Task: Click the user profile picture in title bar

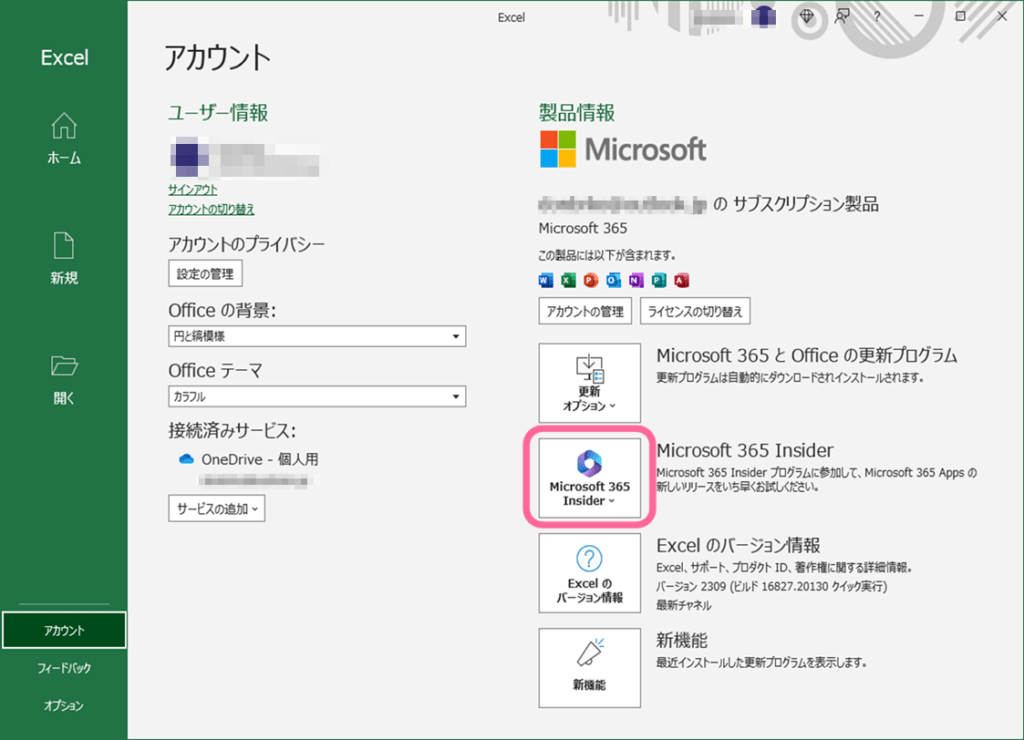Action: point(763,17)
